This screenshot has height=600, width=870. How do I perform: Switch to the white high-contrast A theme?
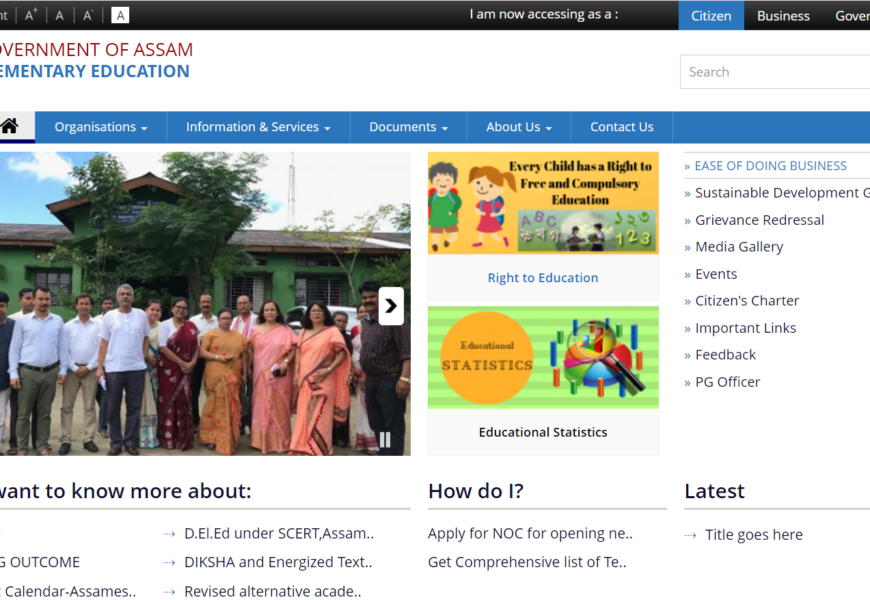coord(120,15)
